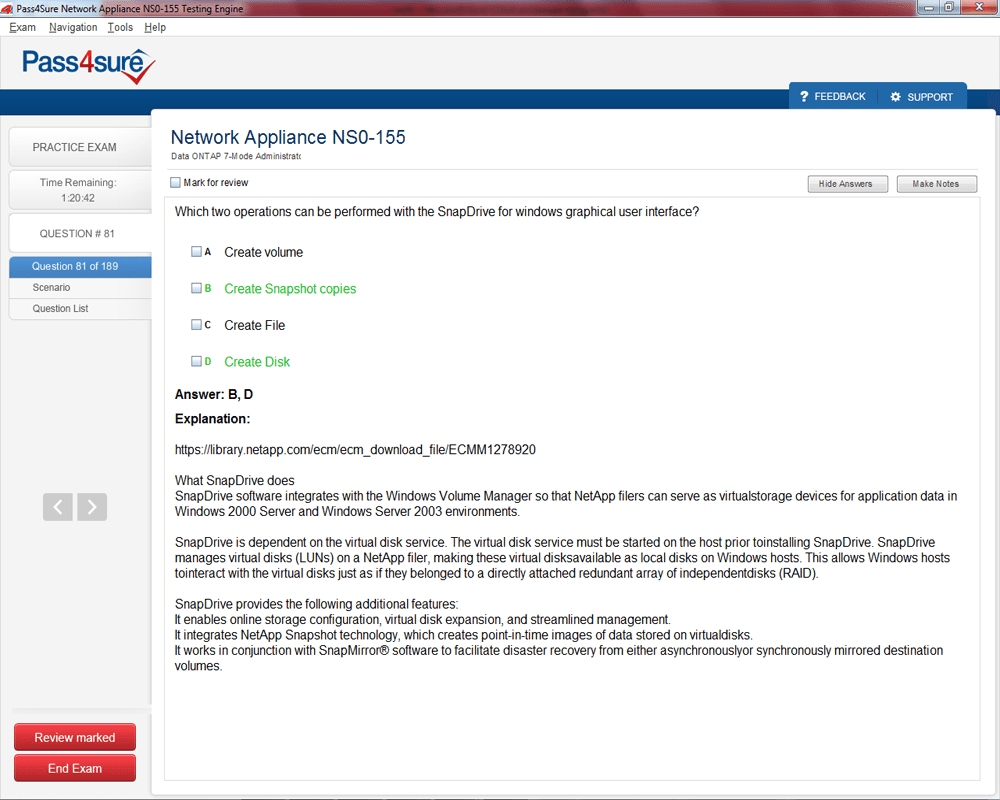Click the app icon in title bar

click(x=8, y=9)
